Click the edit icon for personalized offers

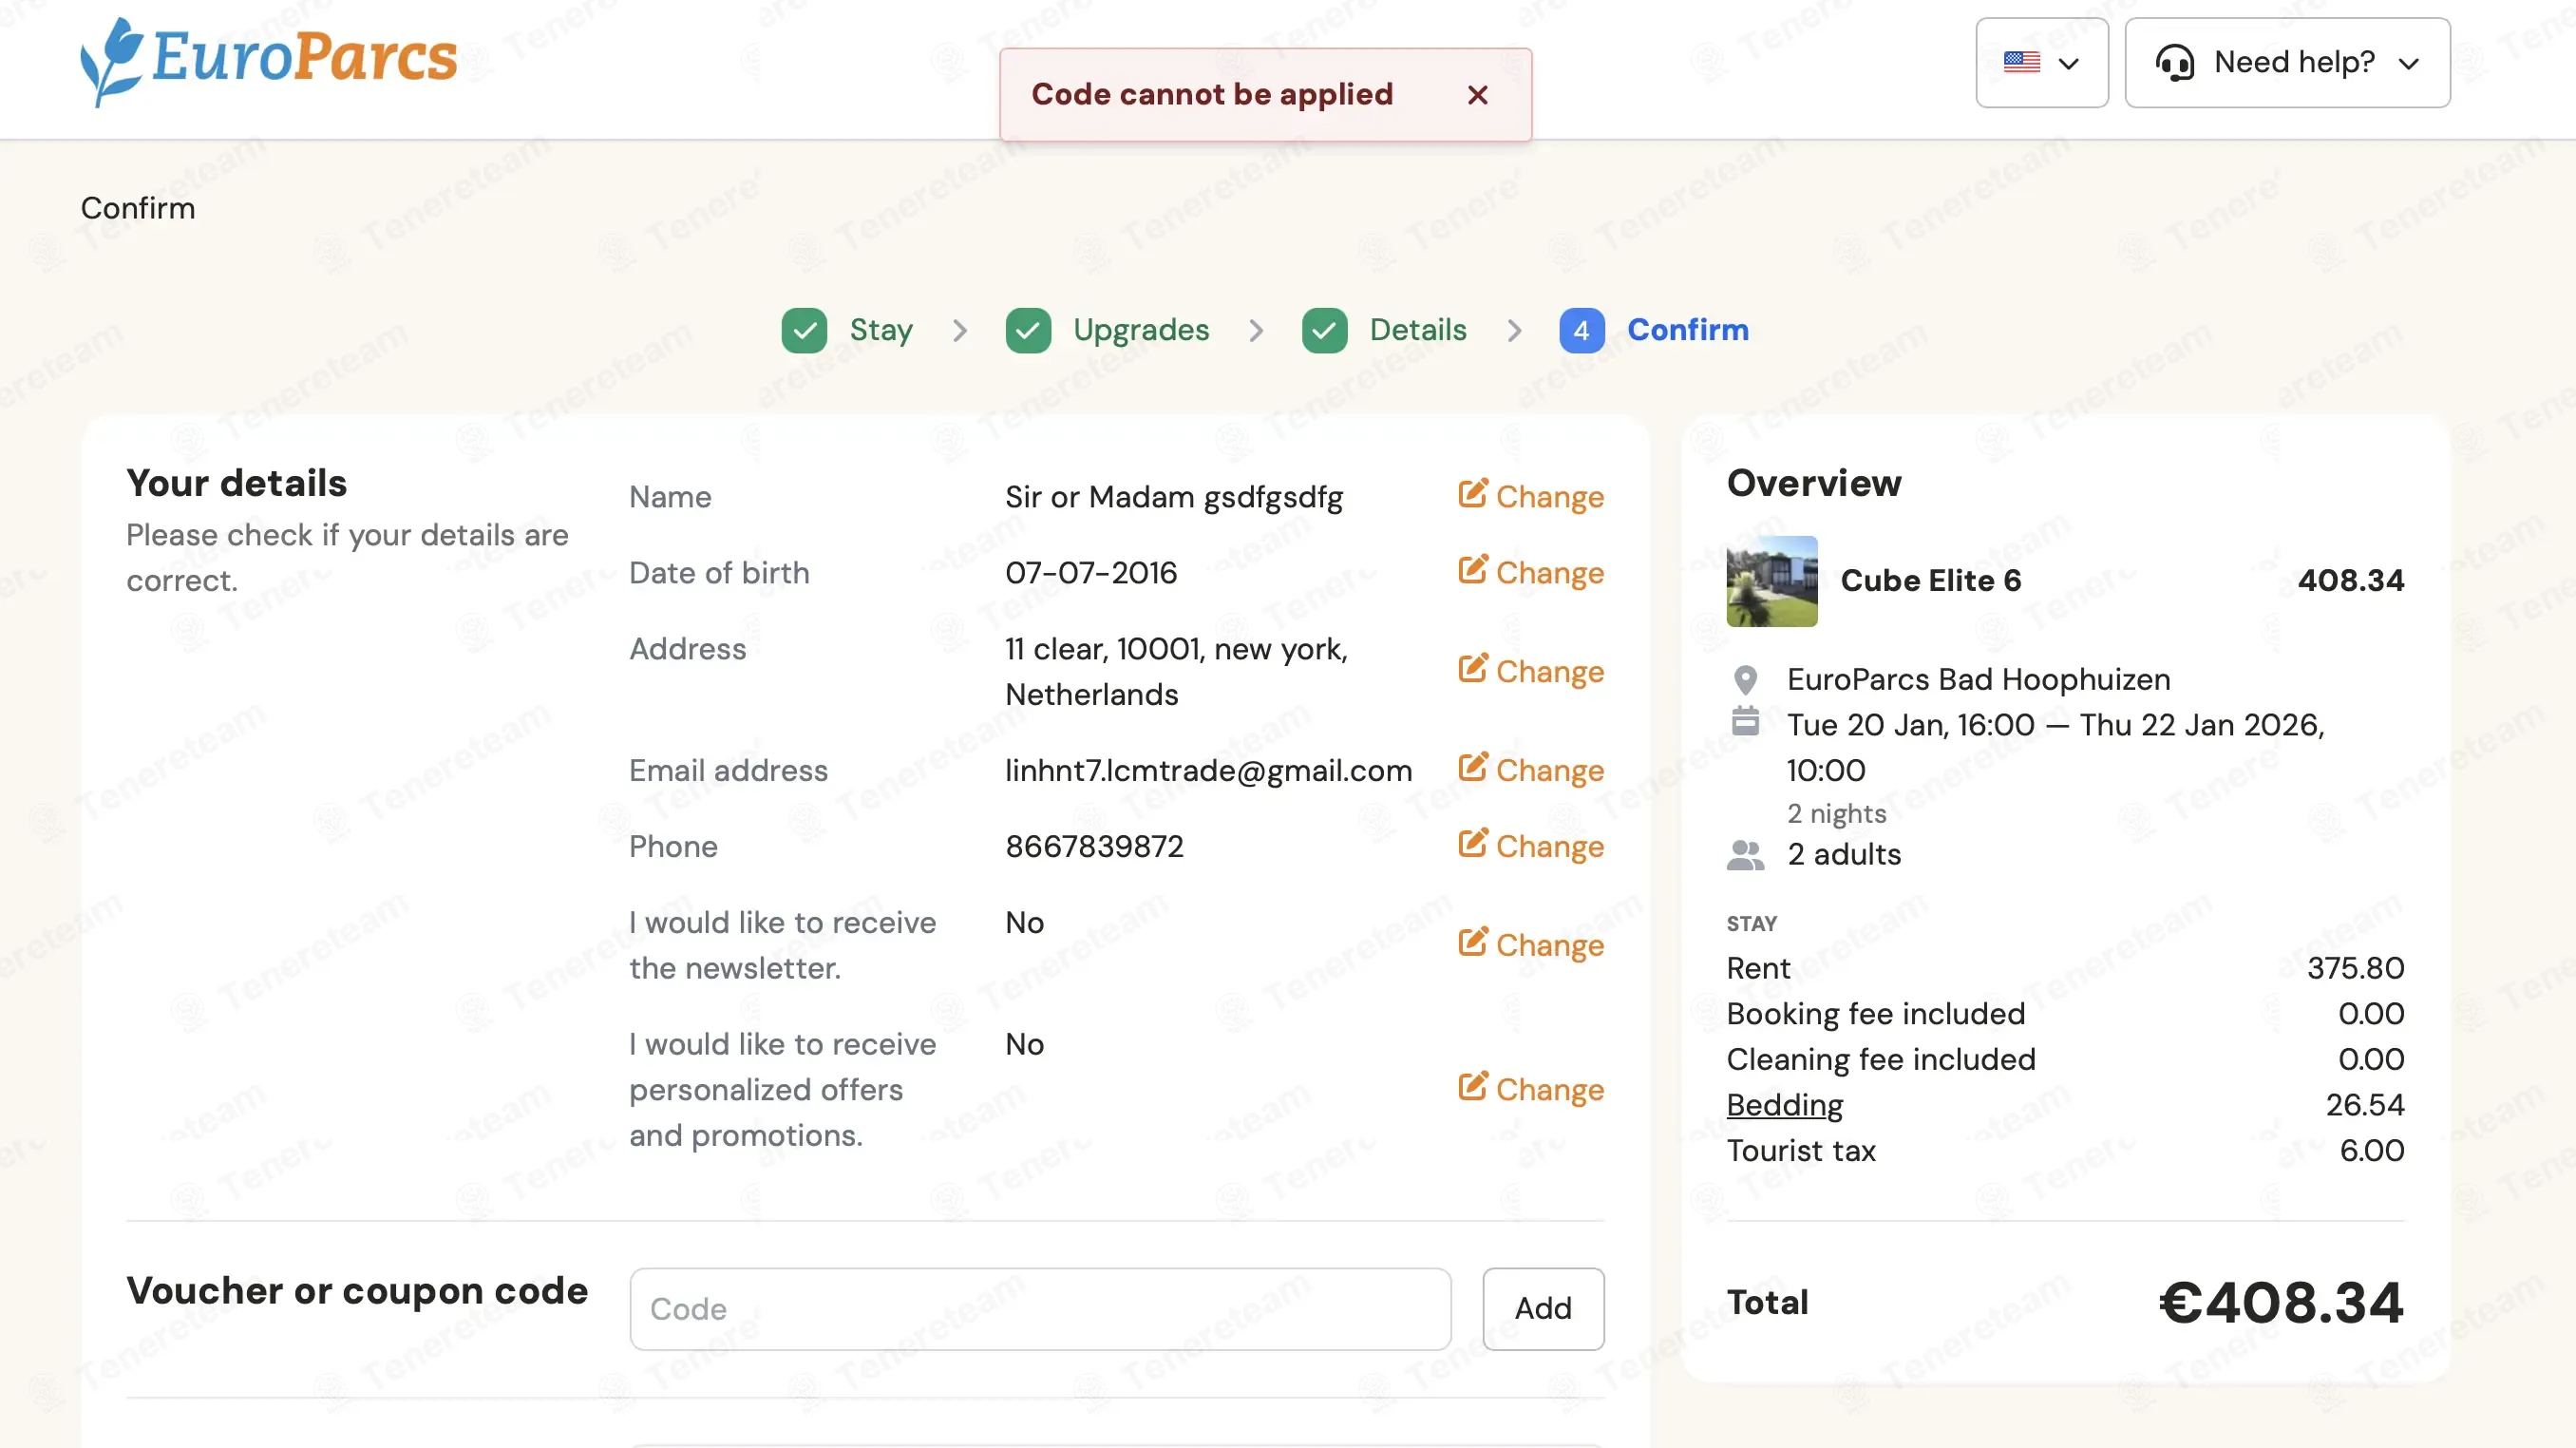(x=1472, y=1087)
